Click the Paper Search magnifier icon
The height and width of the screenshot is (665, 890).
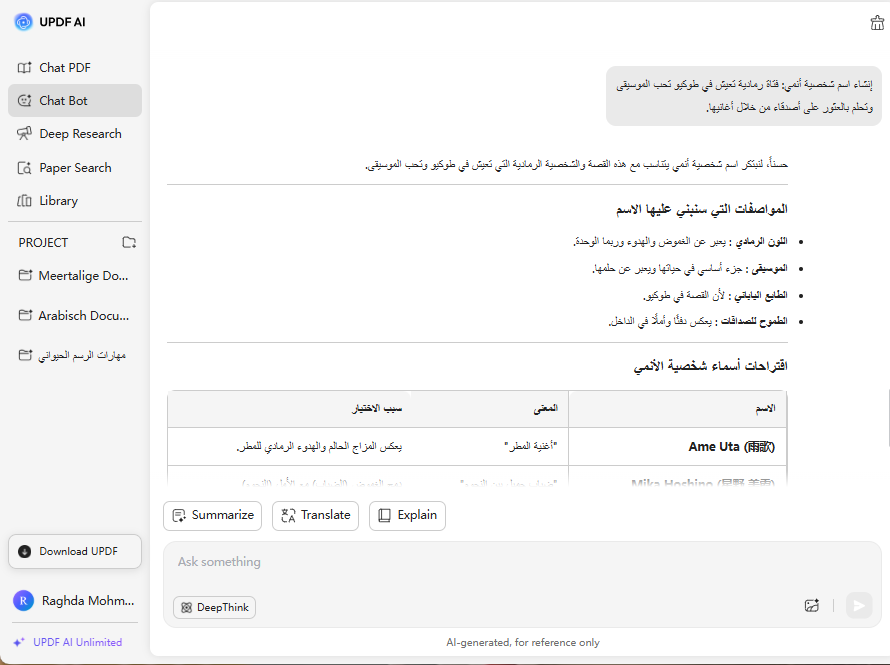click(24, 168)
